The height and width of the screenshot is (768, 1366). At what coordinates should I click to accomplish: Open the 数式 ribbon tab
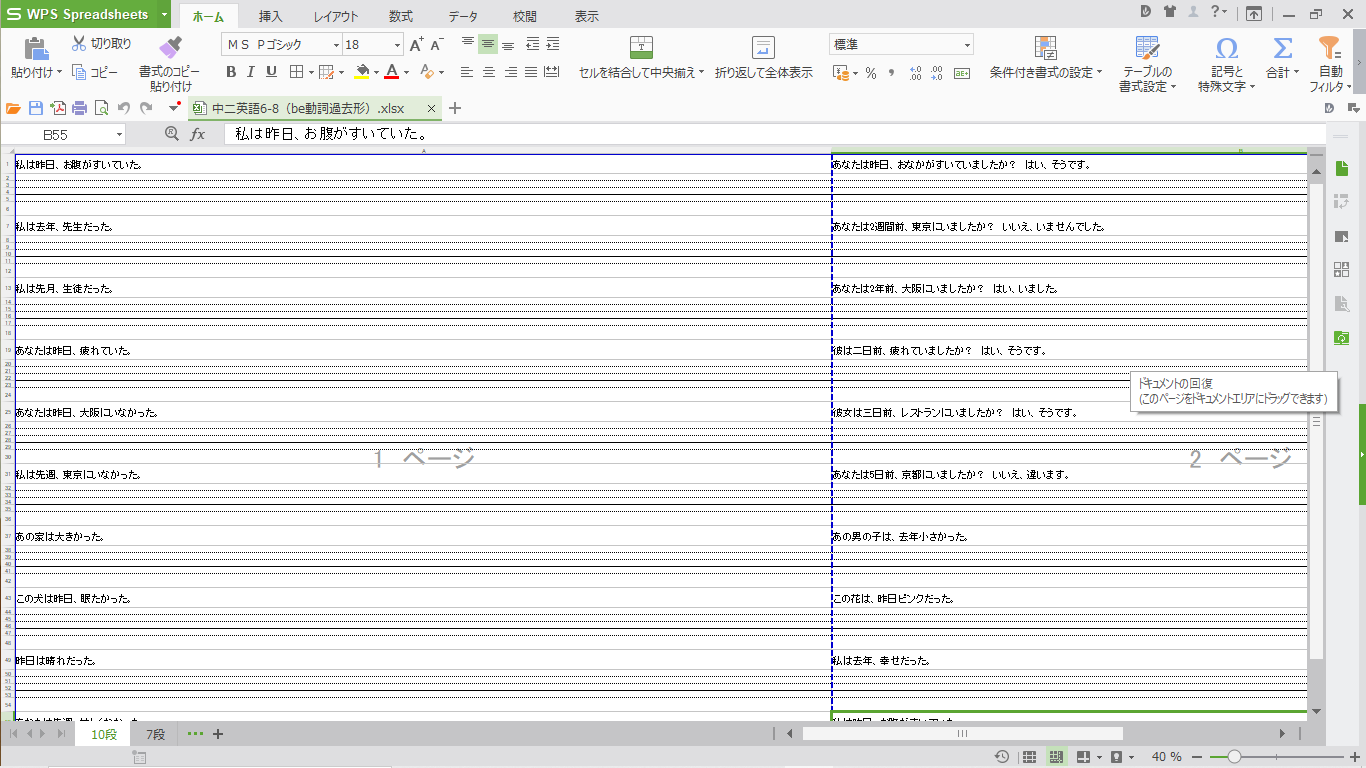(401, 16)
